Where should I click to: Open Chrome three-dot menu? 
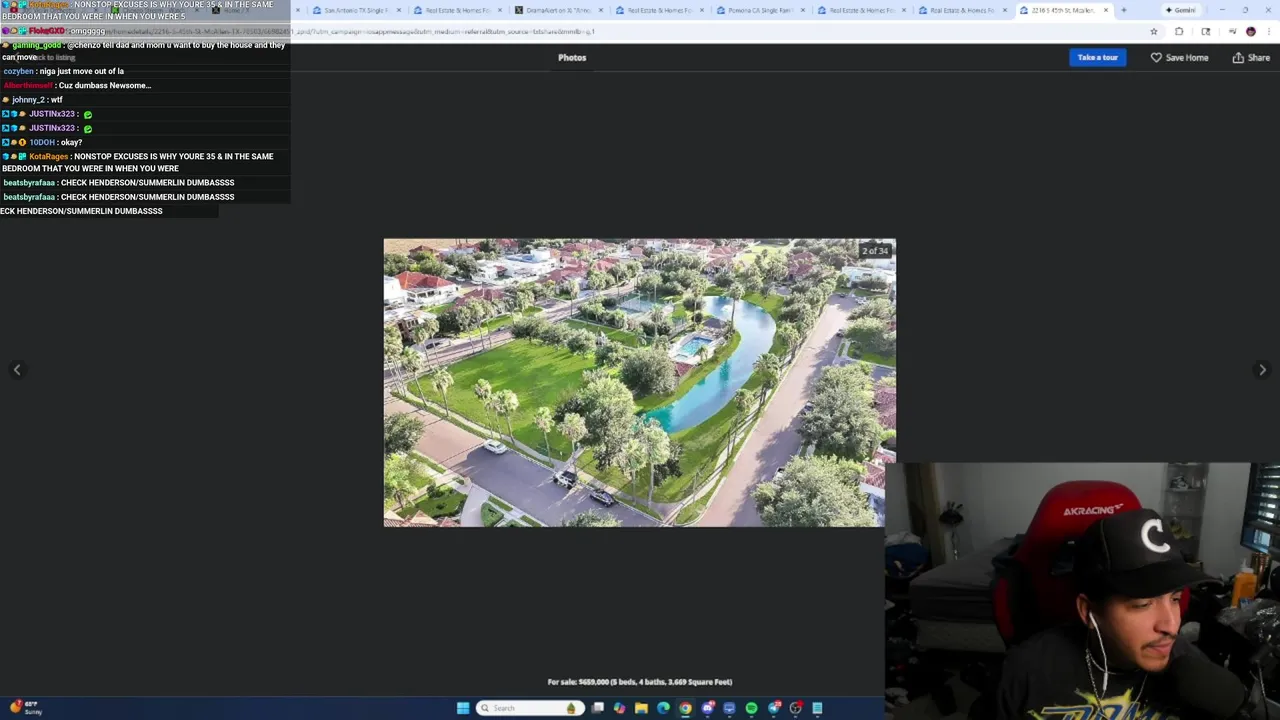tap(1269, 31)
